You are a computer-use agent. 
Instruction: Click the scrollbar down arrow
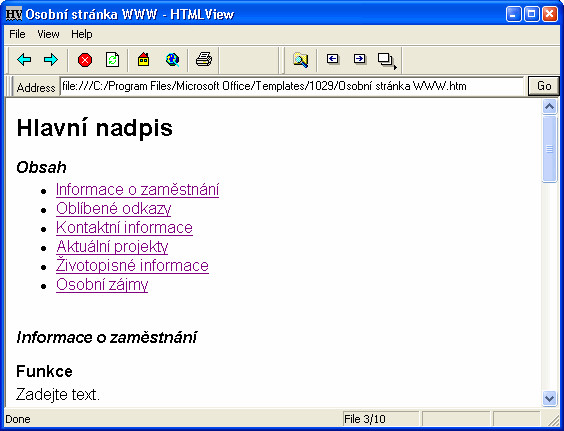click(549, 399)
